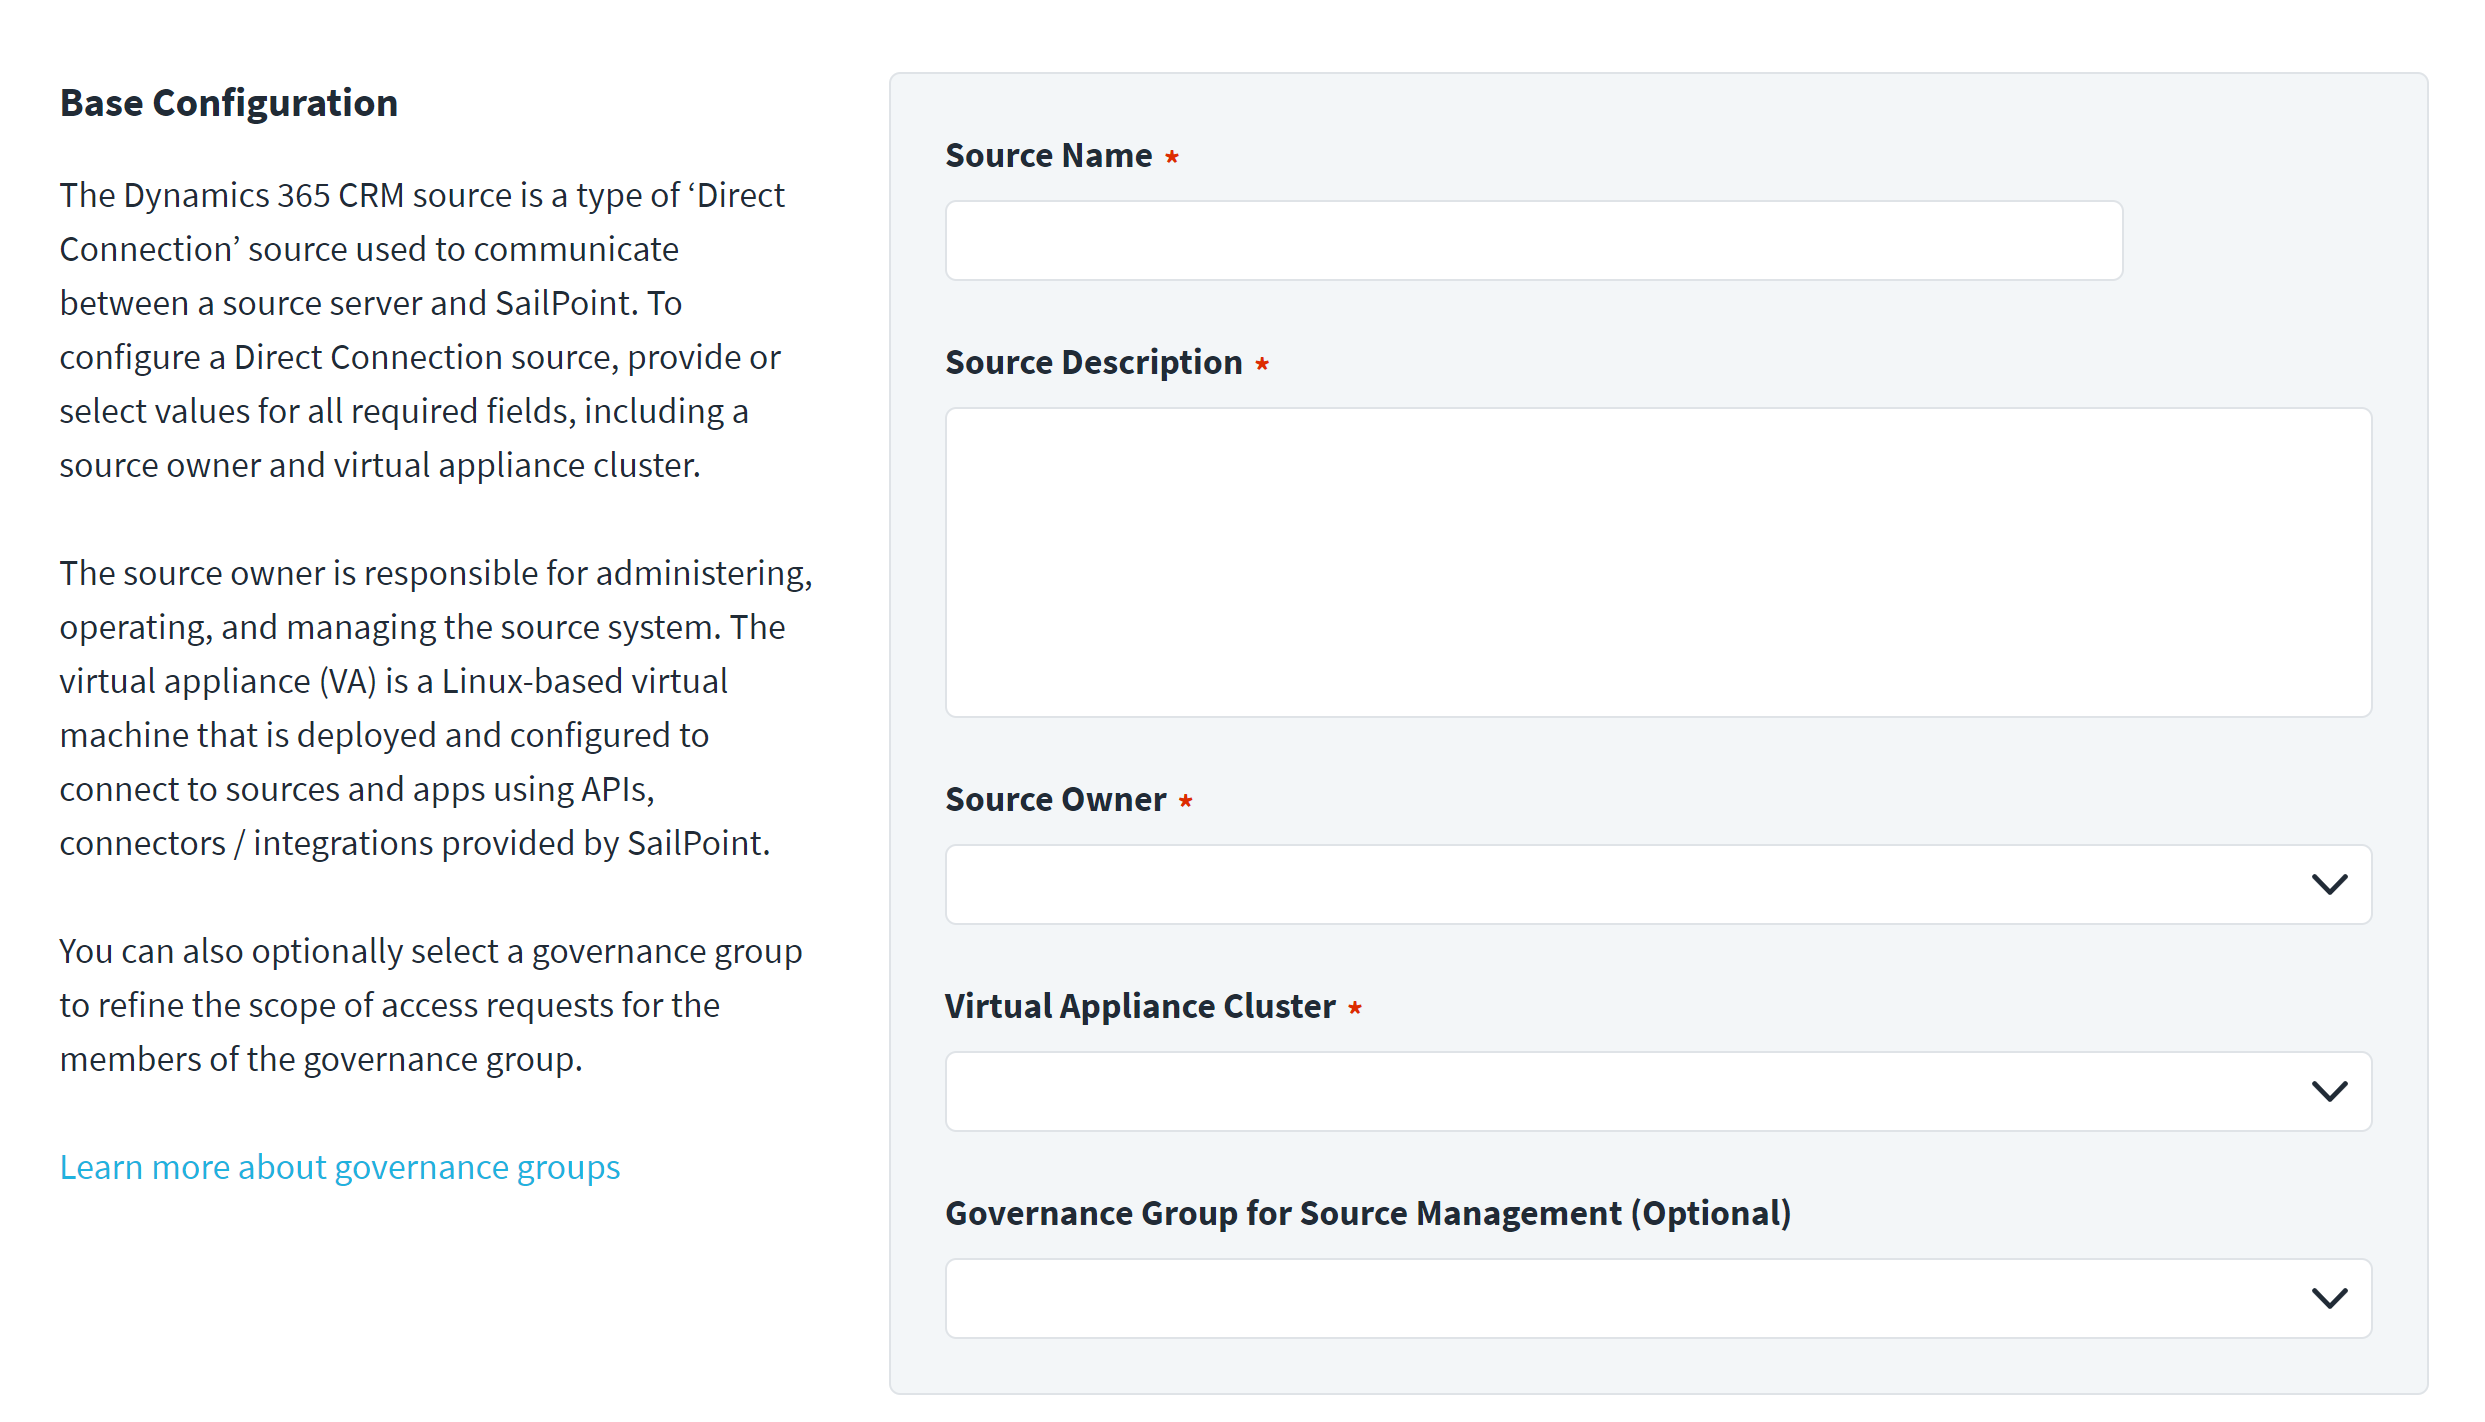This screenshot has width=2485, height=1422.
Task: Click the Source Owner label
Action: click(1055, 799)
